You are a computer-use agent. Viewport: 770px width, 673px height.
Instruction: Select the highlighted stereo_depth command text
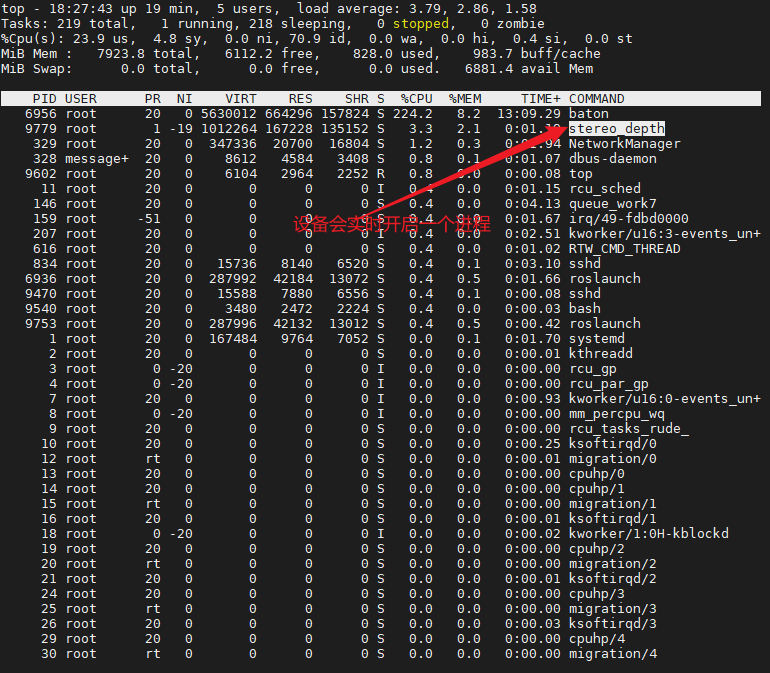[617, 129]
